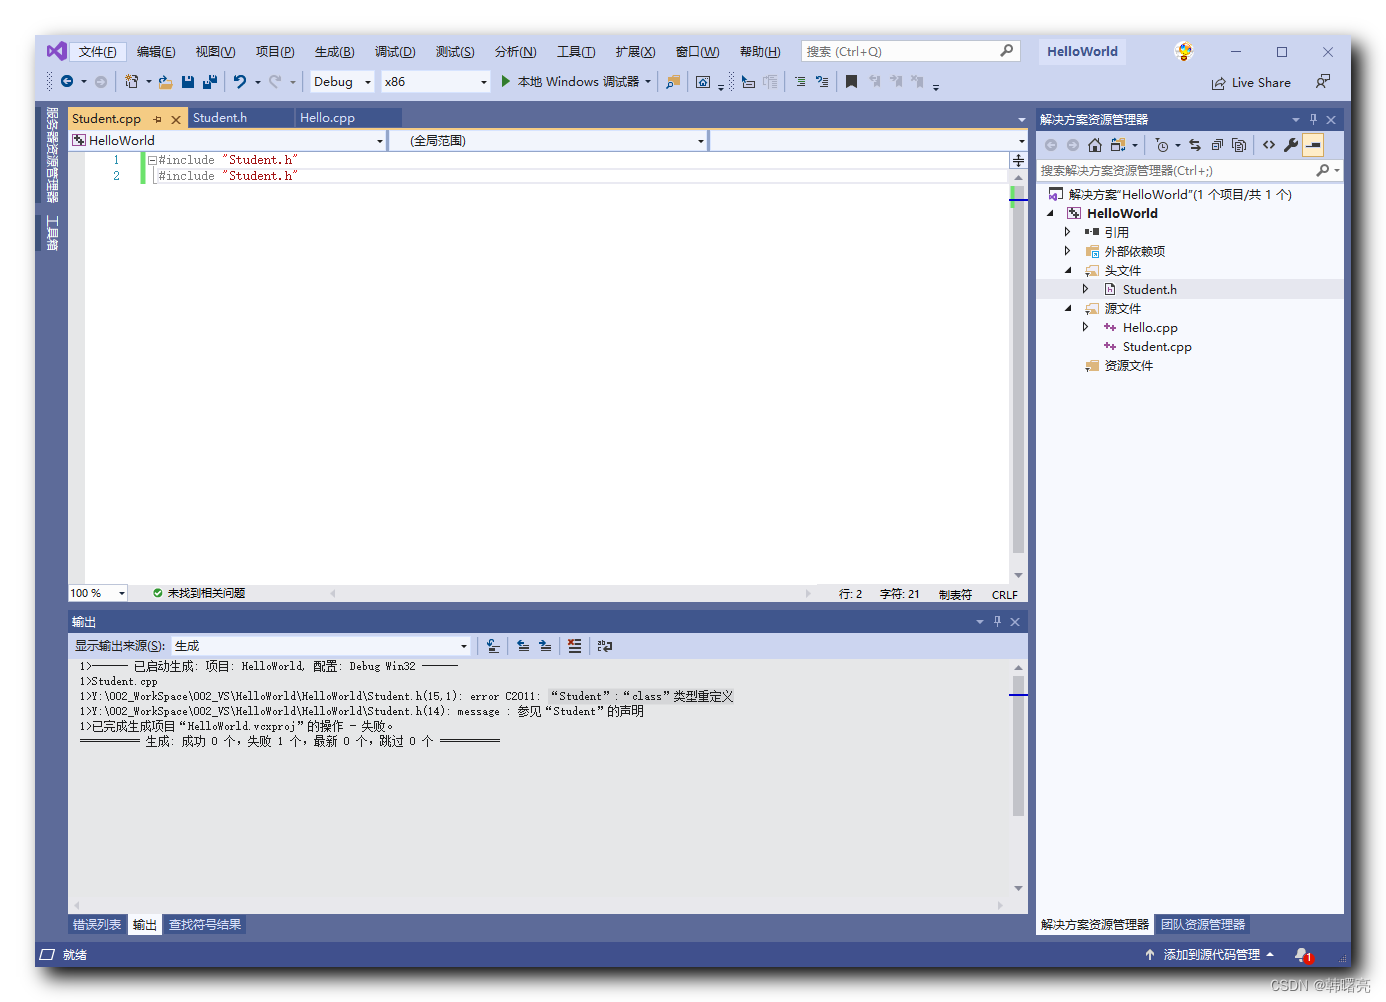This screenshot has width=1386, height=1002.
Task: Click the Navigate Backward arrow icon
Action: point(67,82)
